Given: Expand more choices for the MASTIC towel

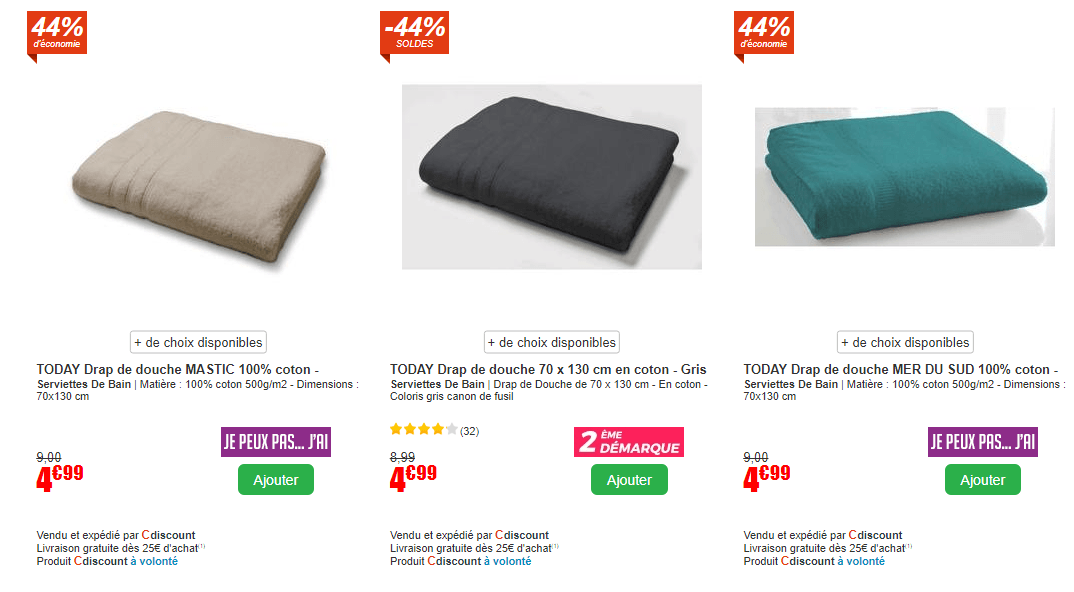Looking at the screenshot, I should (198, 342).
